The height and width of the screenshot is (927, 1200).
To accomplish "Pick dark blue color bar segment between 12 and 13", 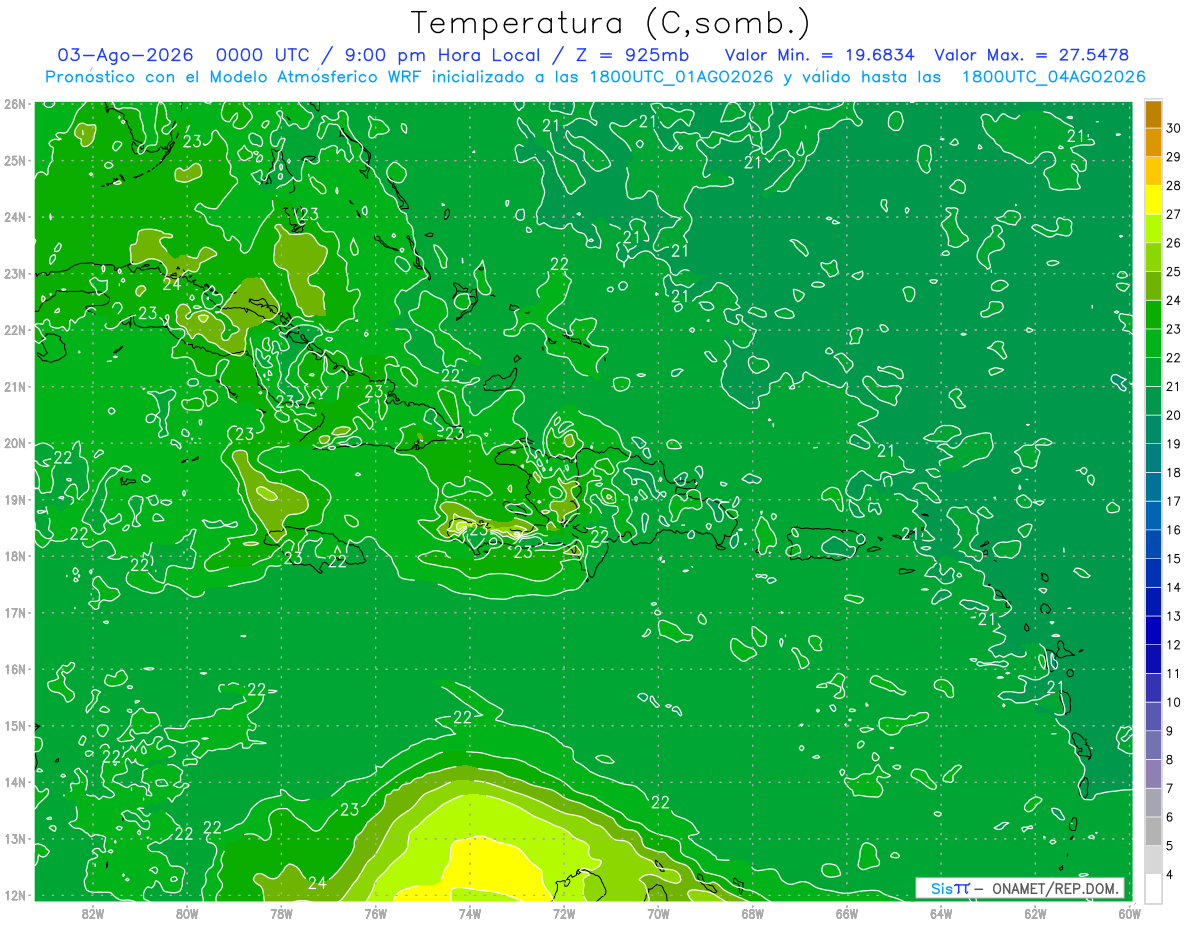I will (x=1153, y=630).
